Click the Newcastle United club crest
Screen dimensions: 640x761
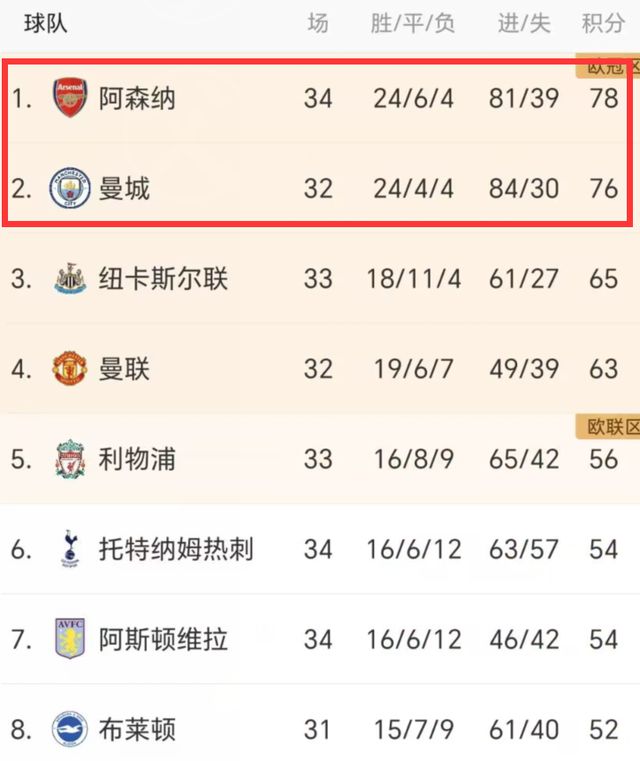tap(70, 278)
